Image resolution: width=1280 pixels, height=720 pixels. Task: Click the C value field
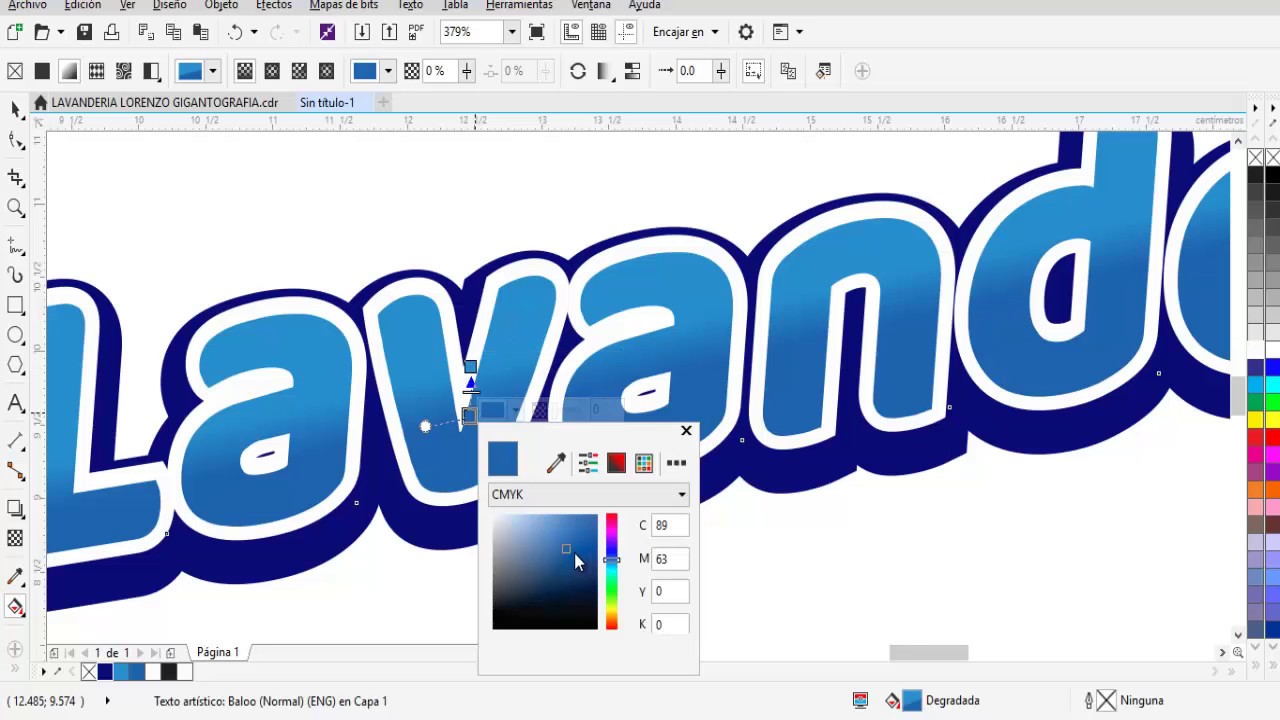pyautogui.click(x=671, y=525)
